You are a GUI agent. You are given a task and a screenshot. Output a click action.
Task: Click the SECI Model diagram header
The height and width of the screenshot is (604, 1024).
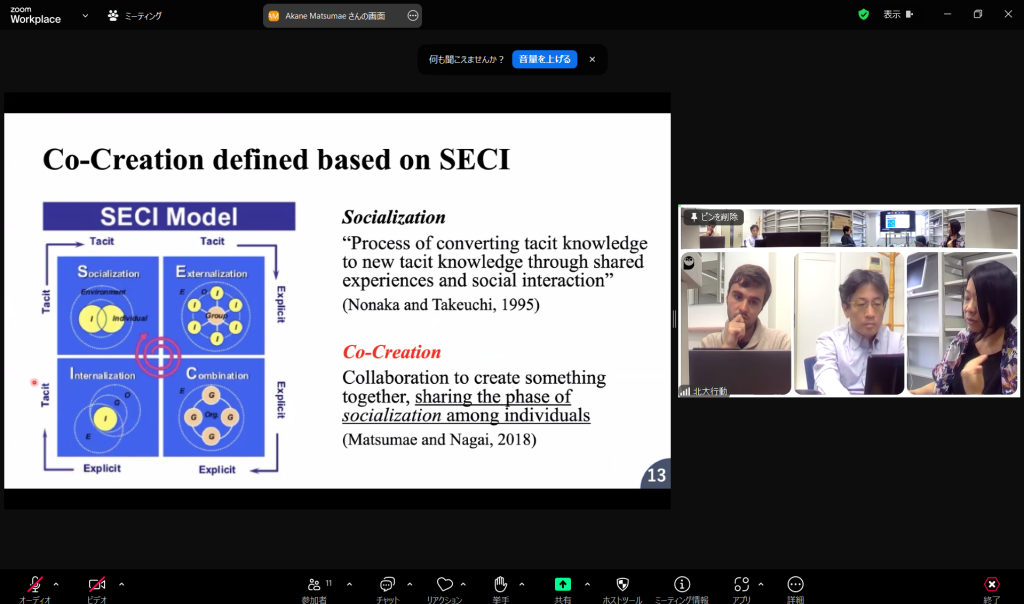click(x=169, y=216)
